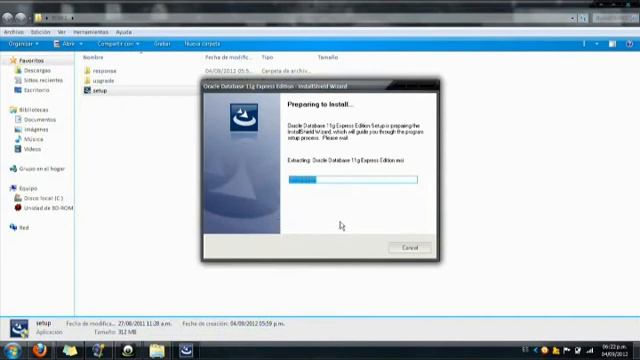Open the Ayuda menu
640x360 pixels.
124,32
